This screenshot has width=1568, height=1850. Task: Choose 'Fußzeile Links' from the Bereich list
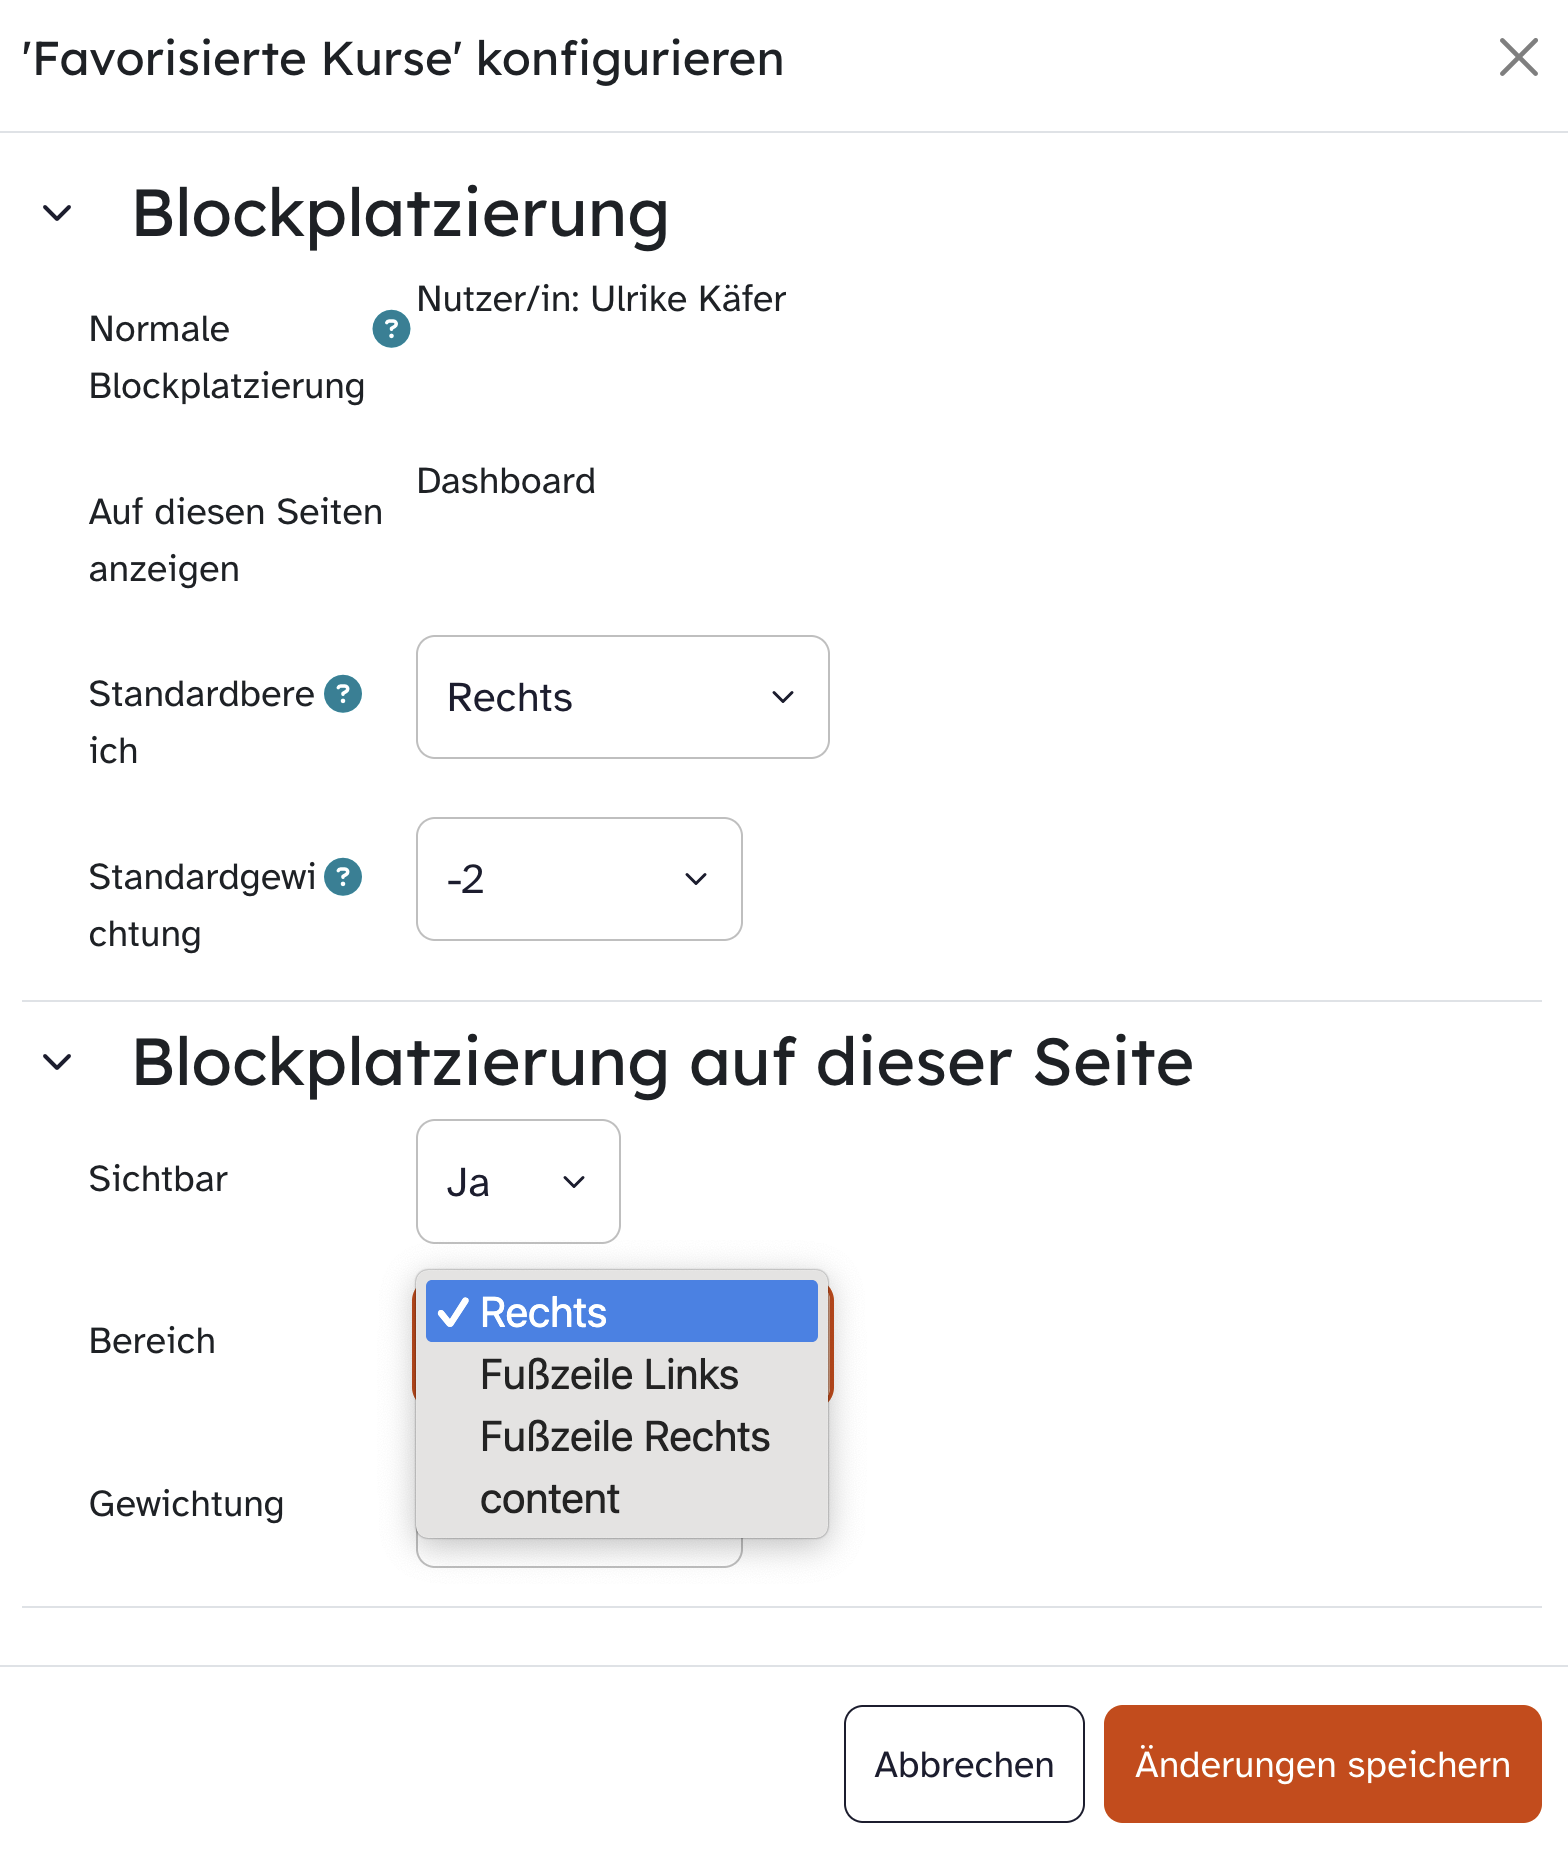609,1375
